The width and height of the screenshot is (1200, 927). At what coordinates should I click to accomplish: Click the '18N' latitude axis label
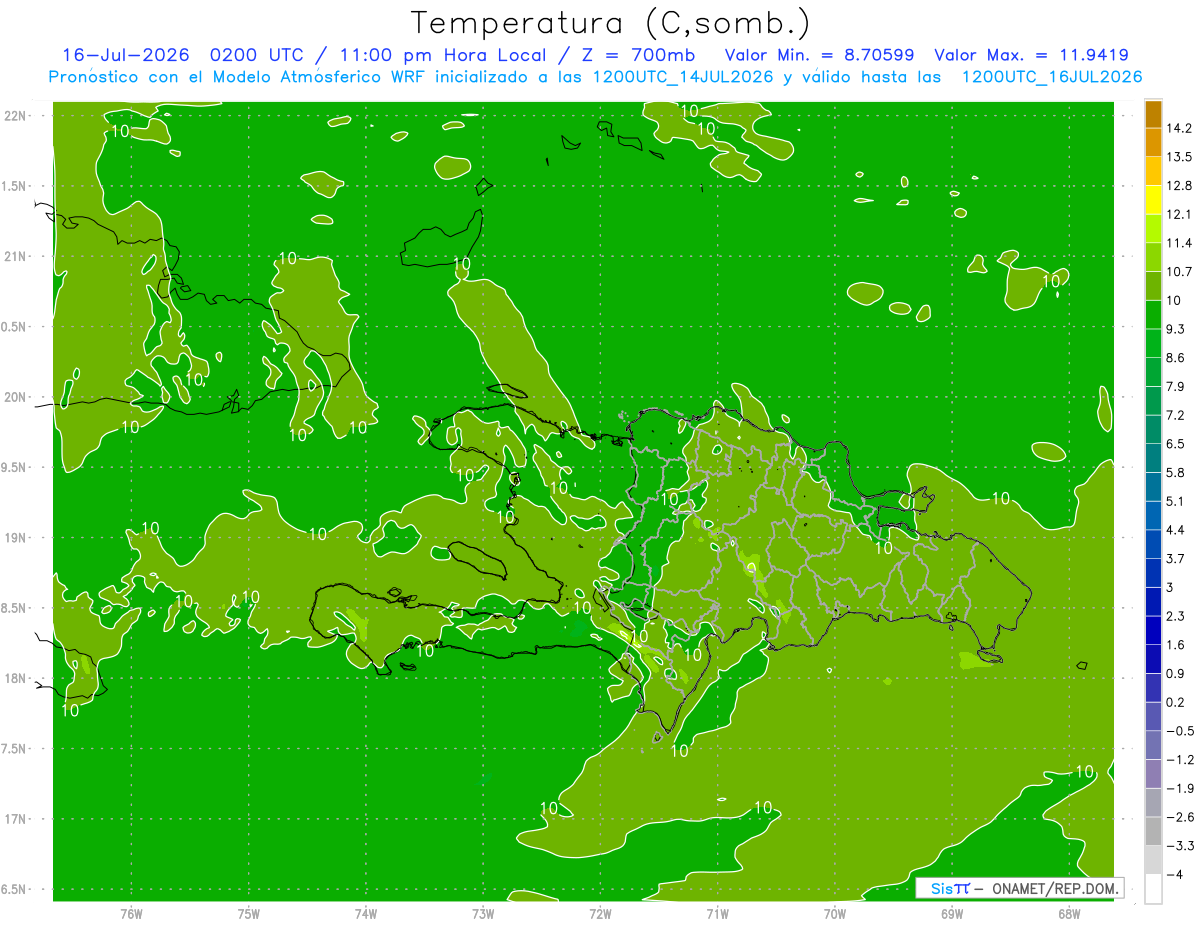[17, 678]
